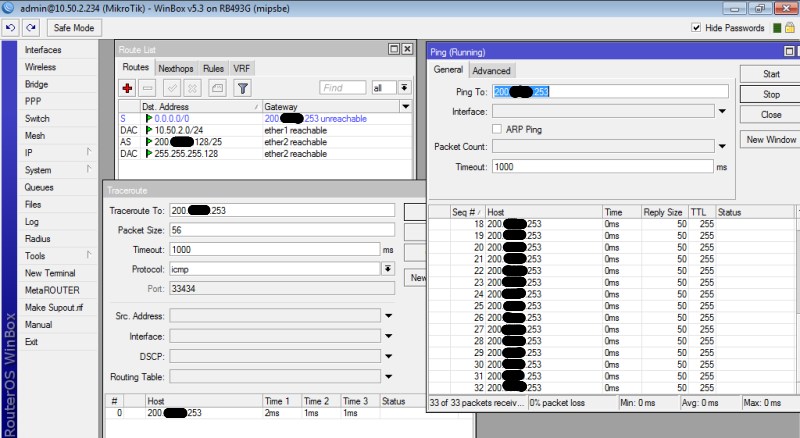Enable route using the checkmark icon

(x=172, y=88)
